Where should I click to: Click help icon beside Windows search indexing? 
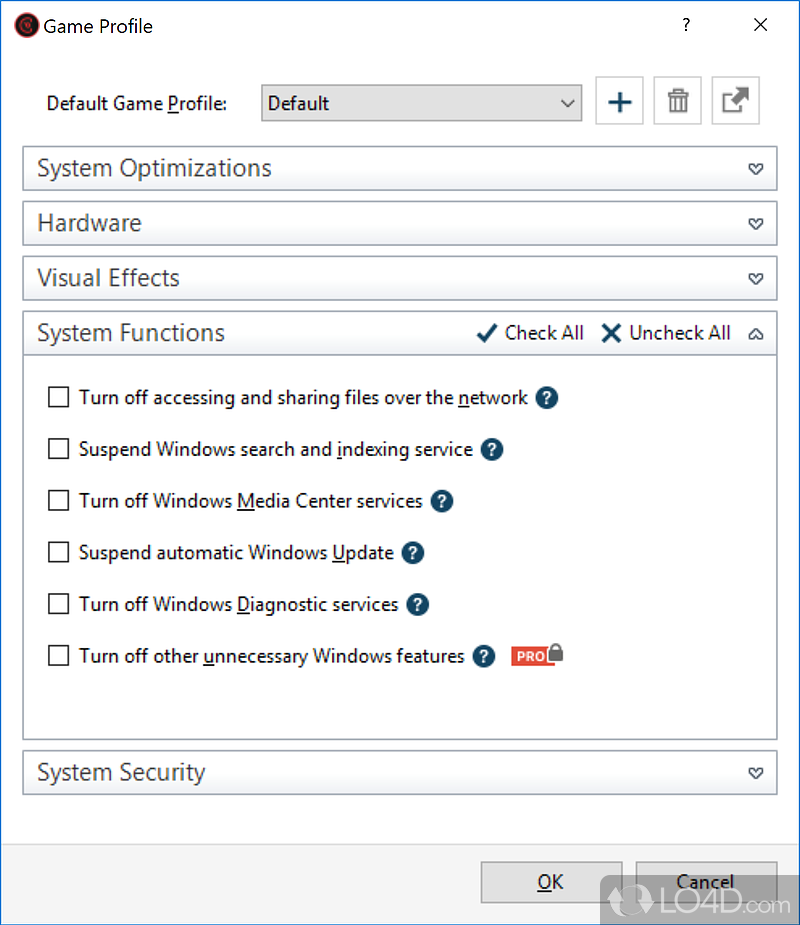coord(491,450)
